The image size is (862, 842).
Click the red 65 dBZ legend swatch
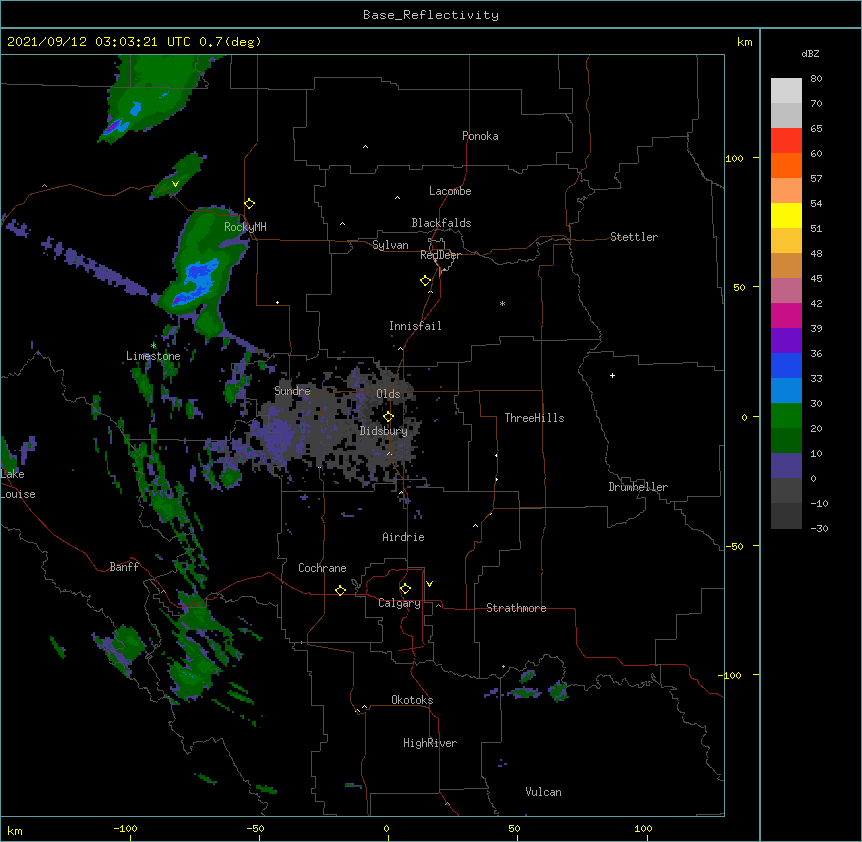click(x=786, y=140)
